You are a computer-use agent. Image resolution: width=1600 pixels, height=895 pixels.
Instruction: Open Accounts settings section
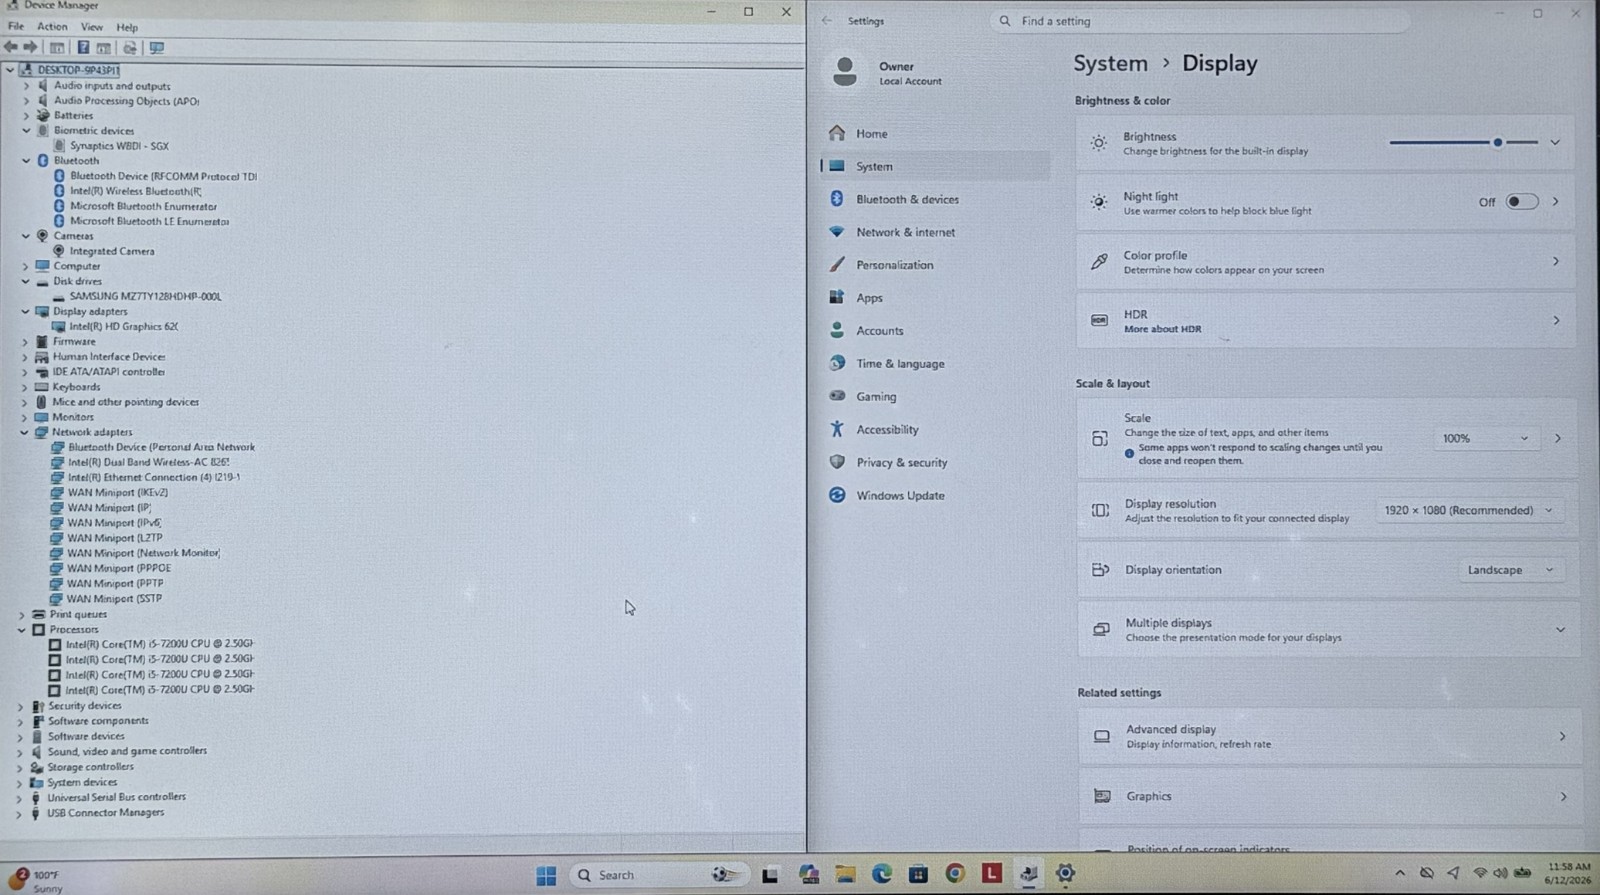[935, 331]
